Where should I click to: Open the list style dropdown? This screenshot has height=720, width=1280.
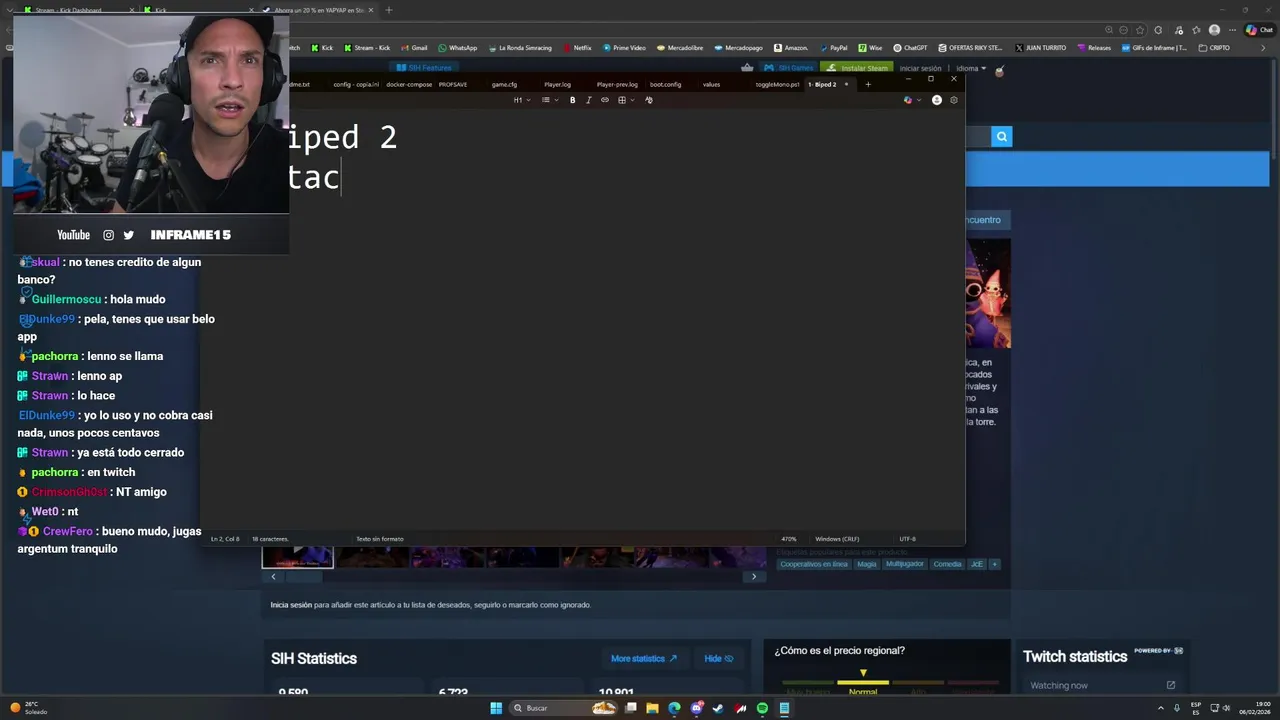pos(548,100)
